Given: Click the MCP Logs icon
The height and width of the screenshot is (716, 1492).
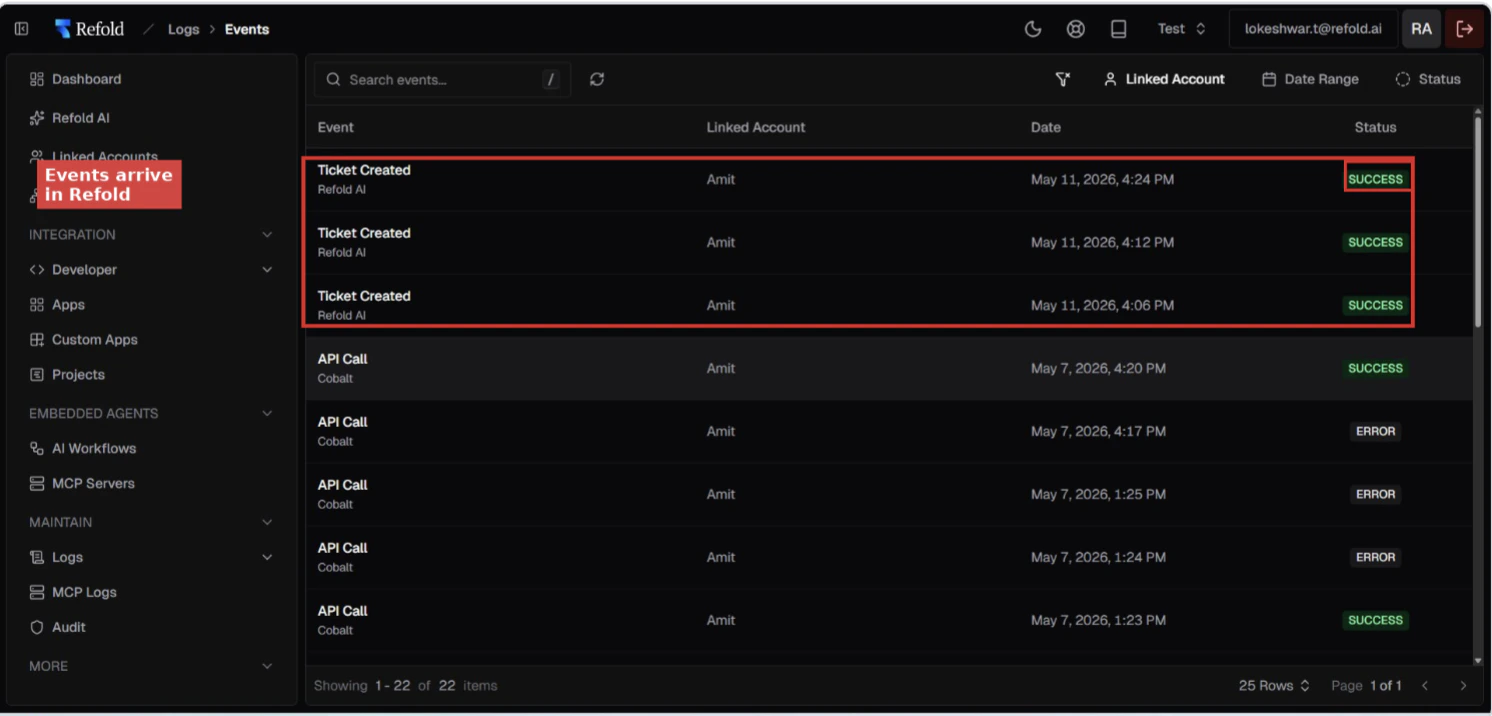Looking at the screenshot, I should pos(37,592).
